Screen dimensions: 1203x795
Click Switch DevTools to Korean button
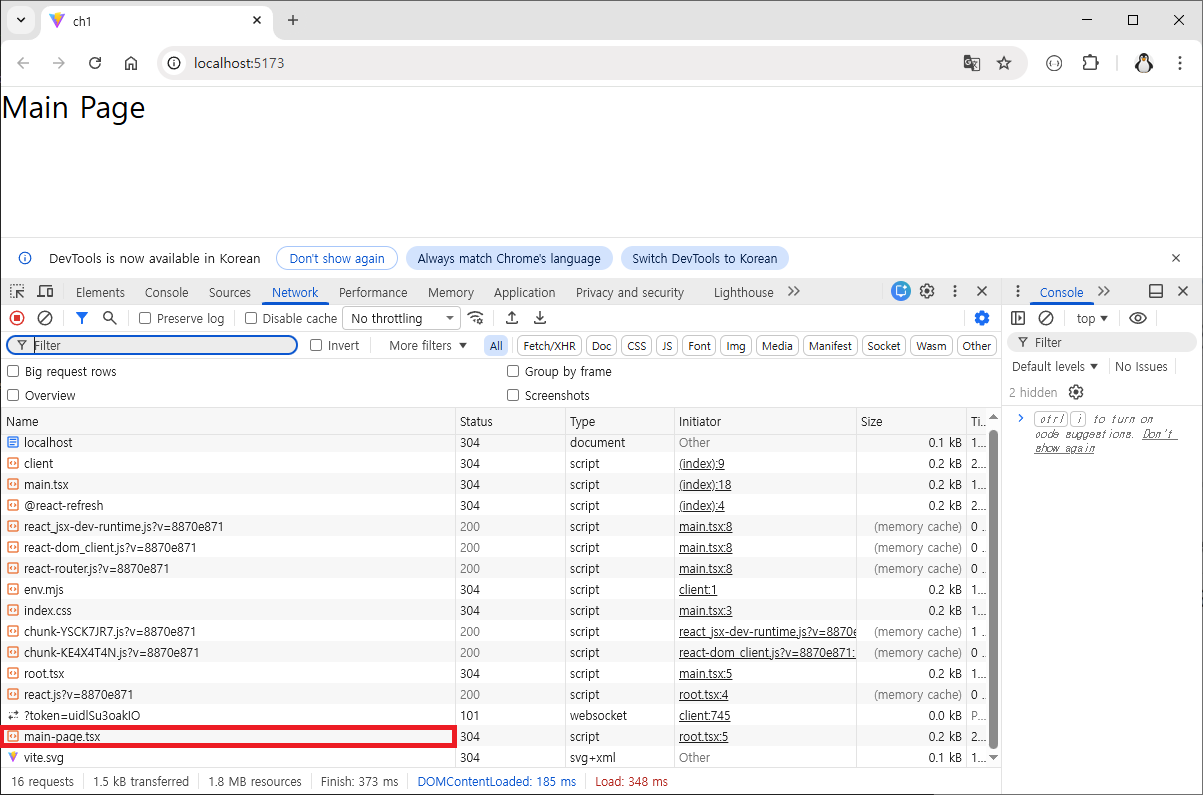coord(705,258)
